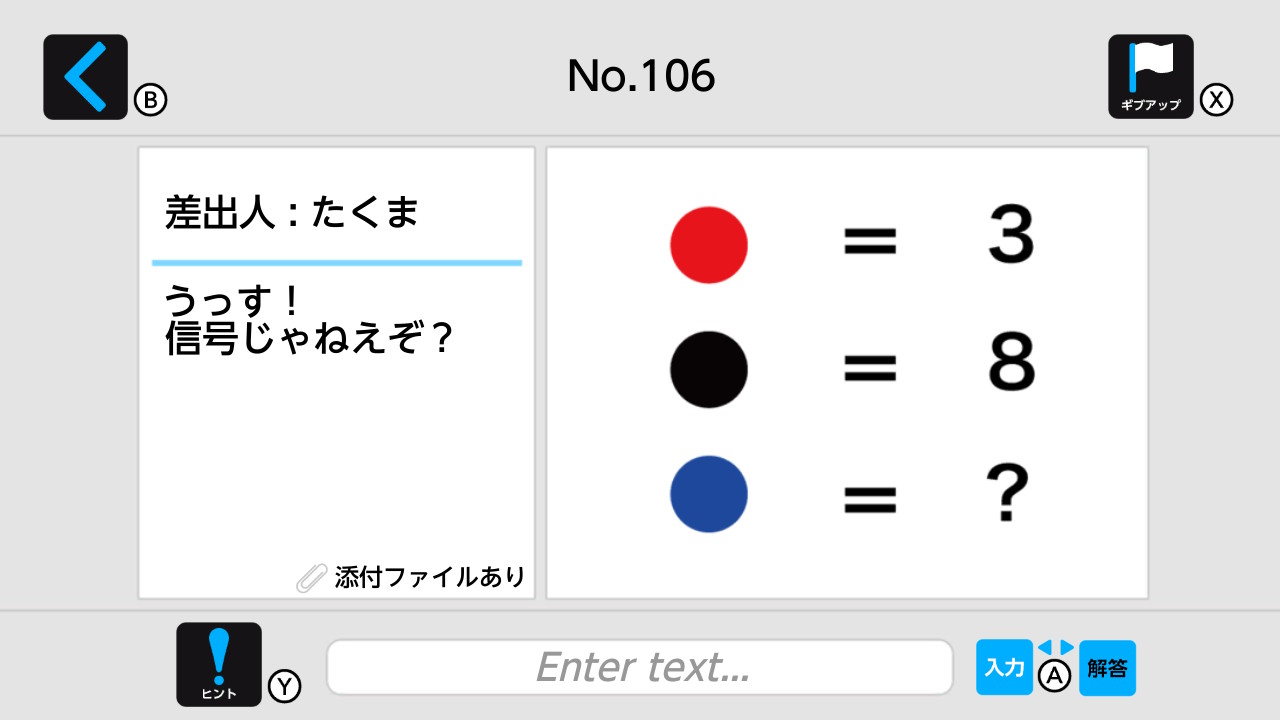The width and height of the screenshot is (1280, 720).
Task: Click the paperclip attachment icon
Action: pyautogui.click(x=313, y=577)
